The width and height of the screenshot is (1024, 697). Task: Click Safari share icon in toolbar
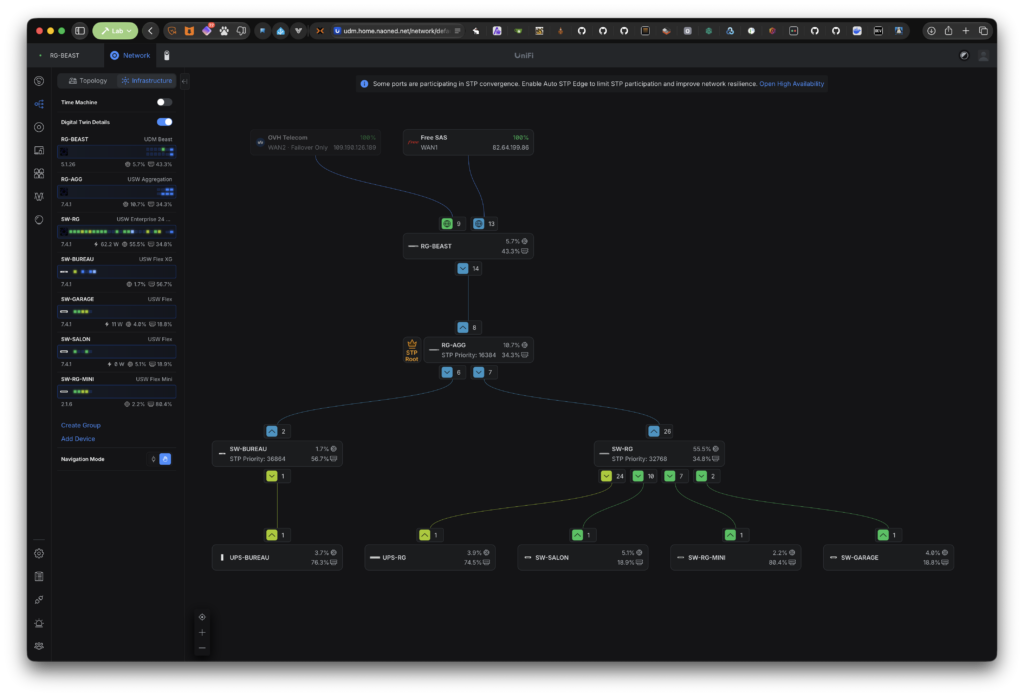point(948,31)
